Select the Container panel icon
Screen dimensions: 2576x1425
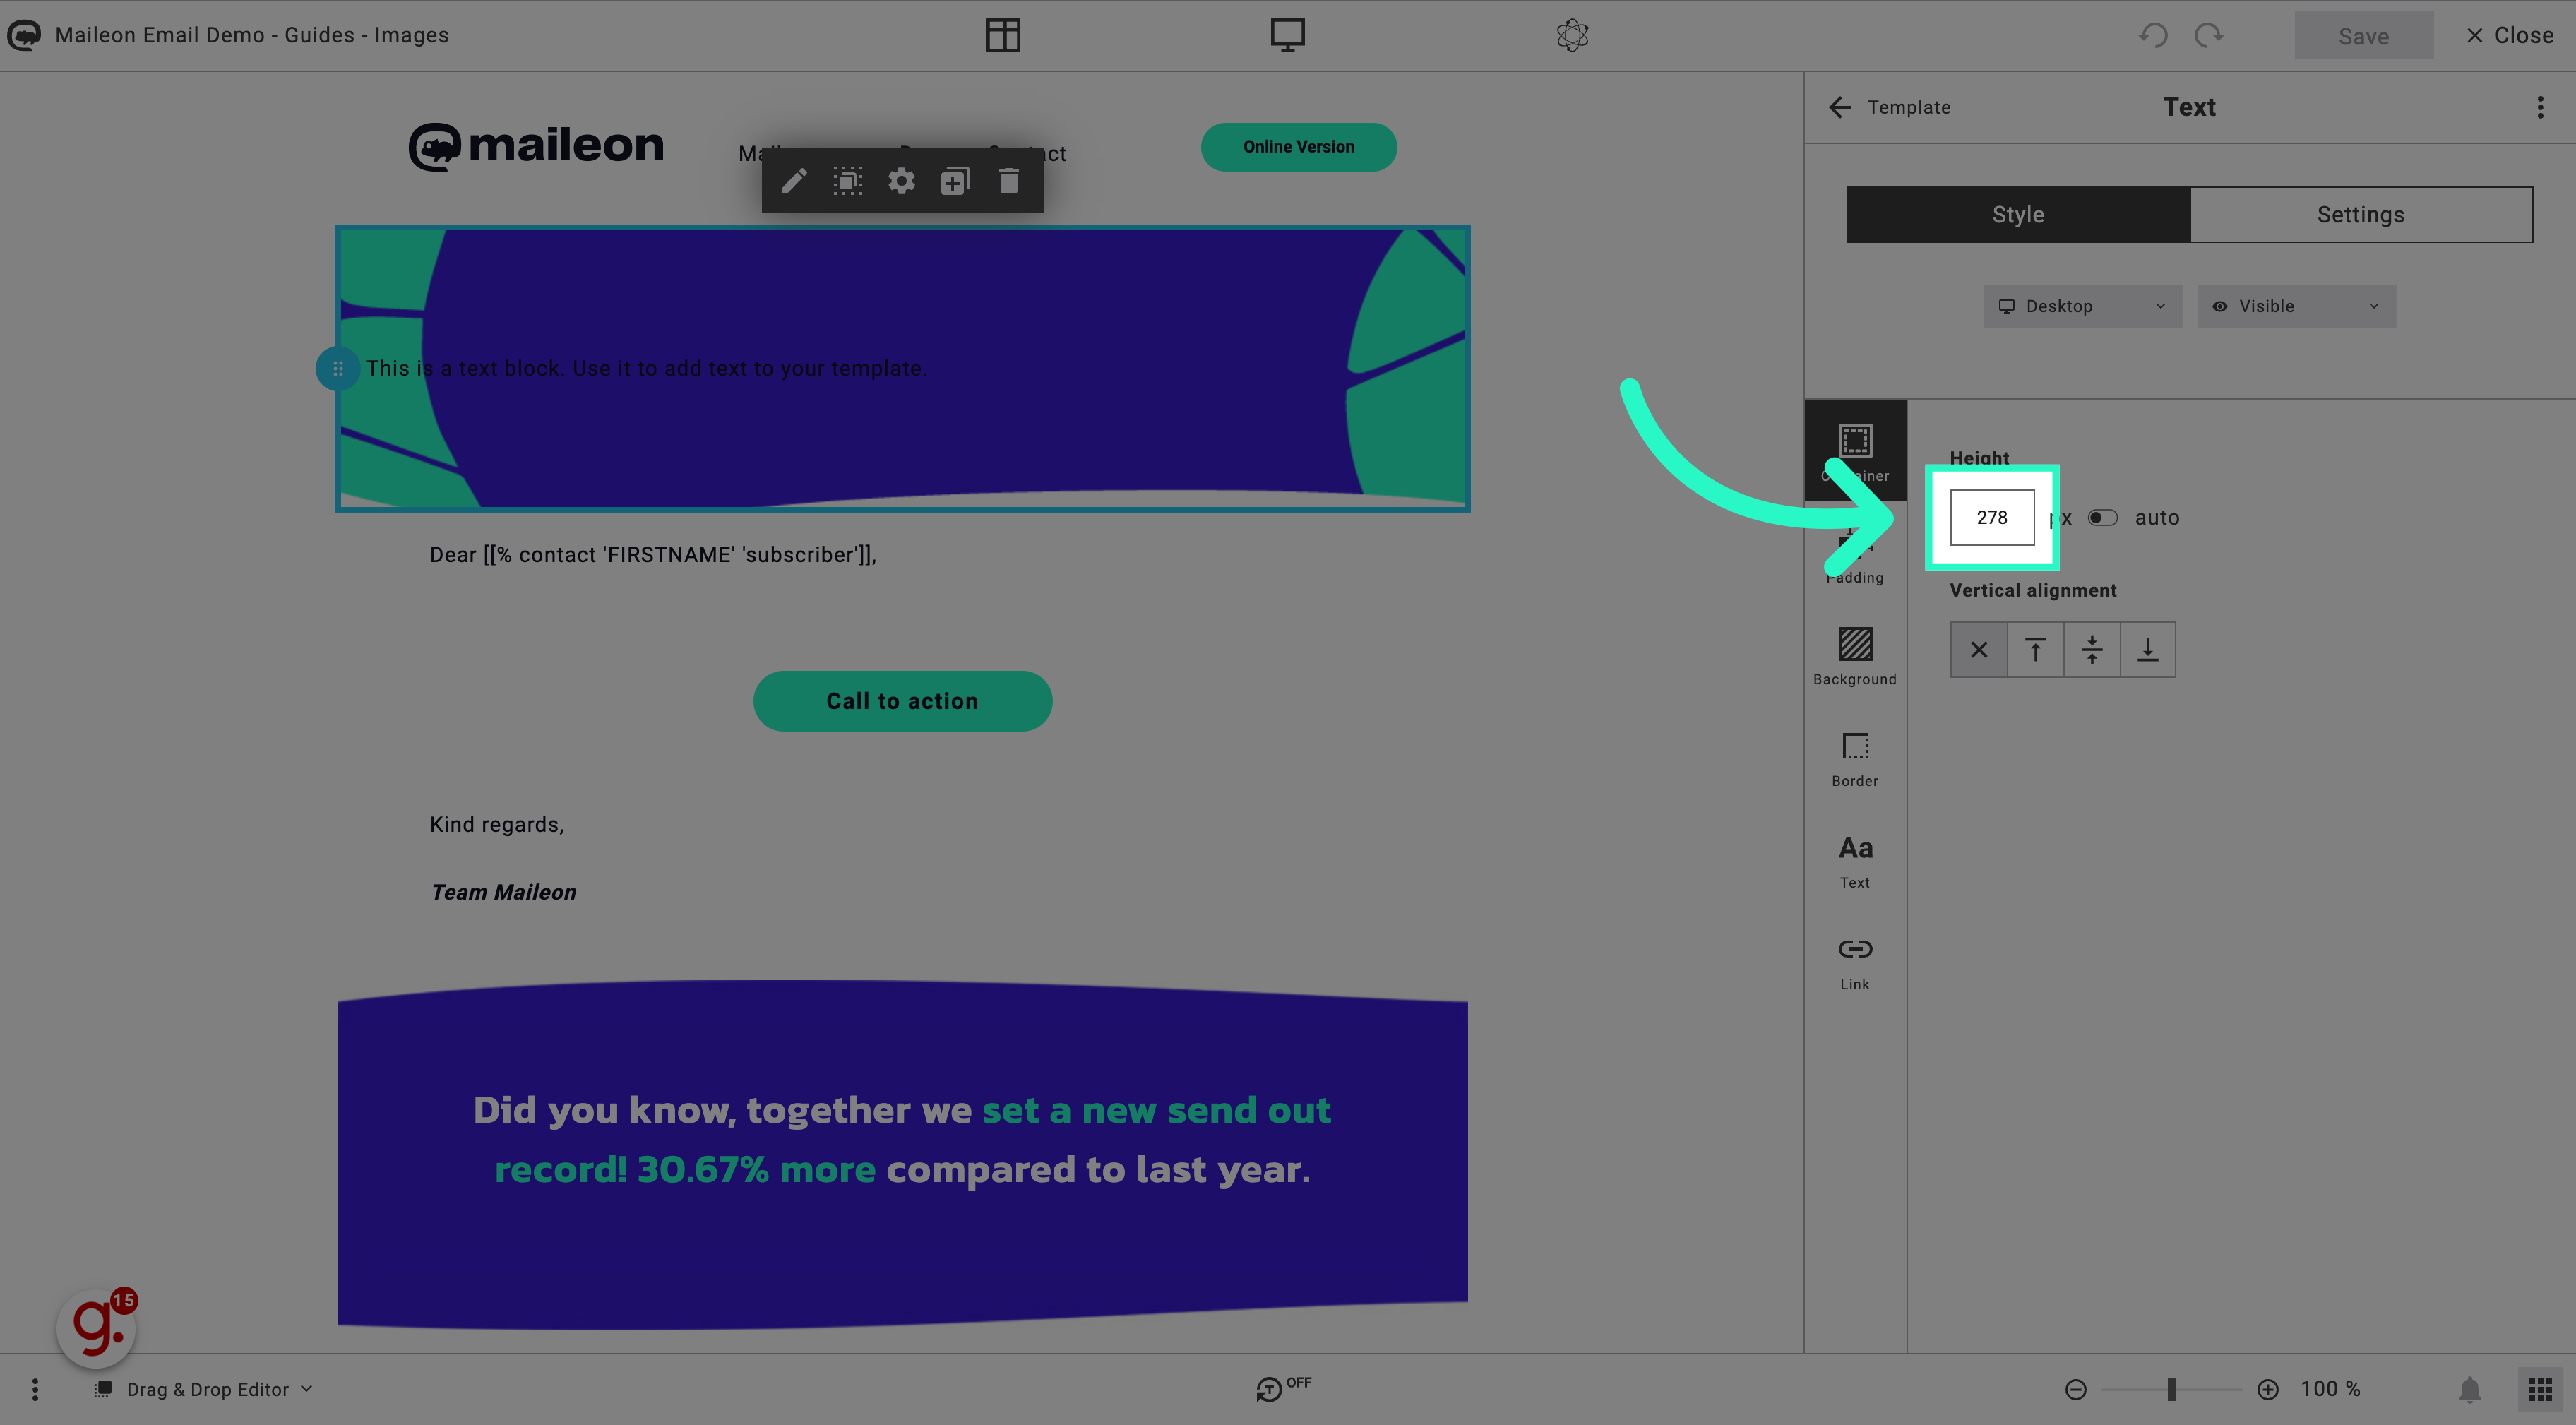[1855, 451]
